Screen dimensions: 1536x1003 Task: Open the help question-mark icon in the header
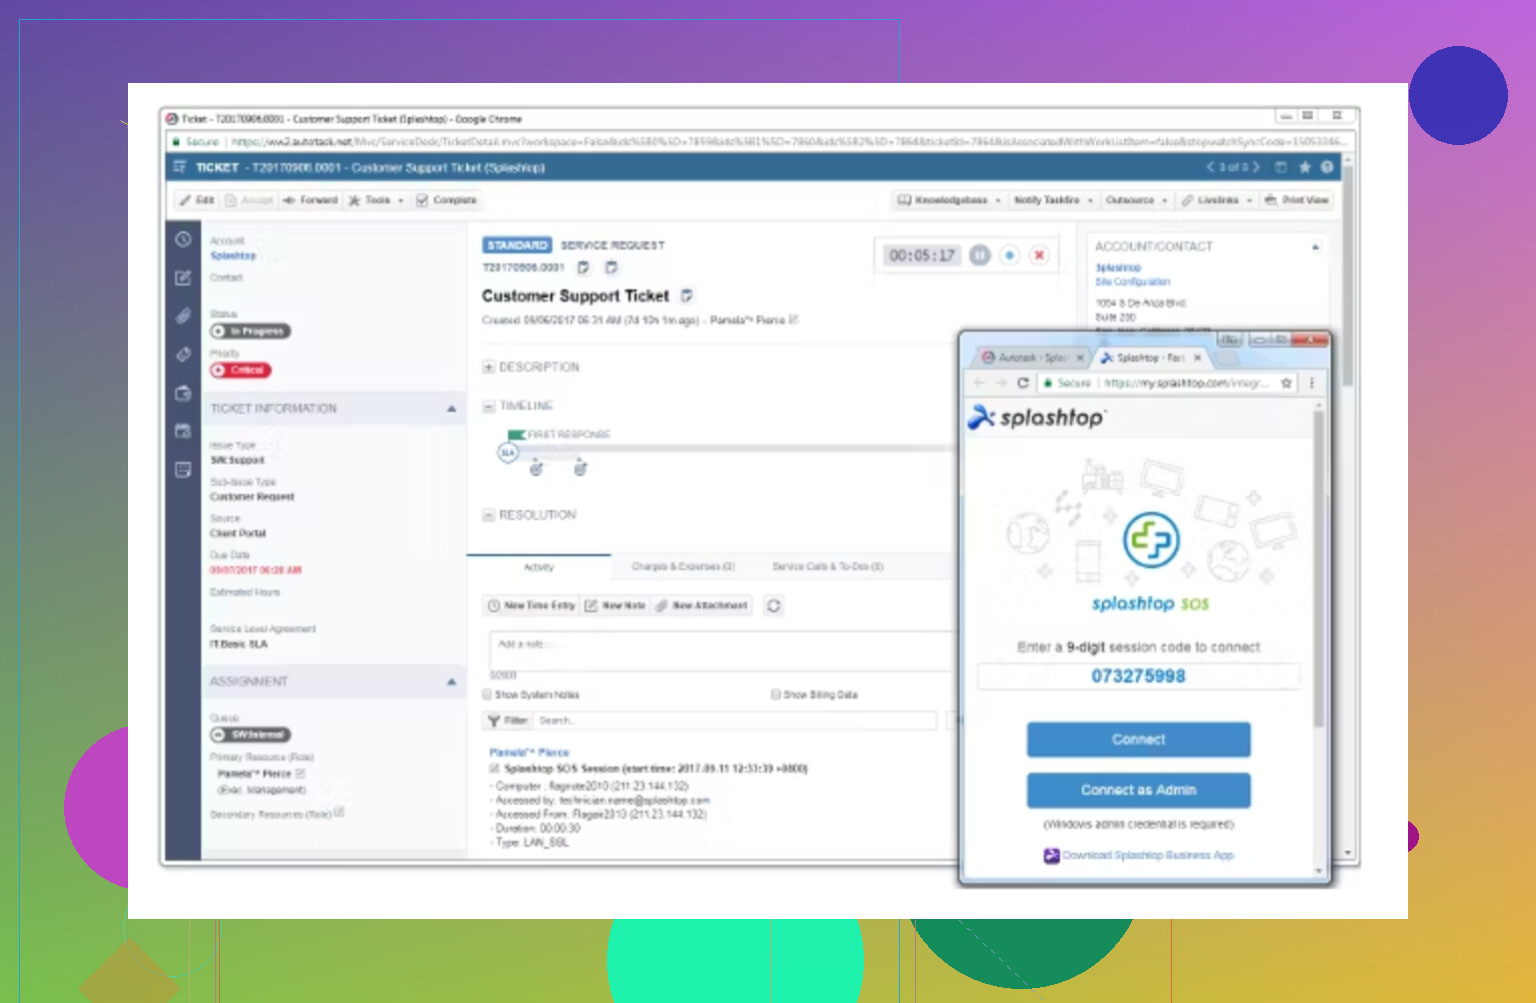coord(1327,167)
